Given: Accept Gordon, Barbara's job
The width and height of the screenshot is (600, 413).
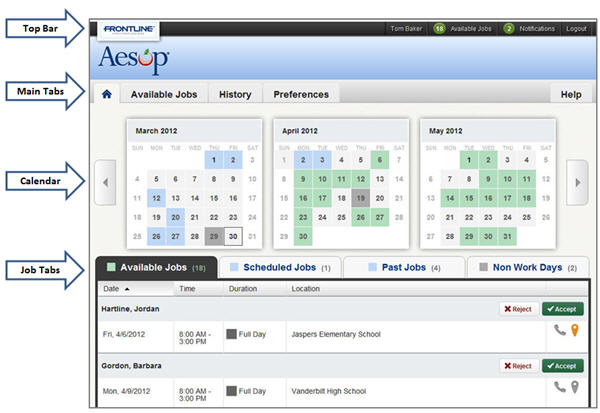Looking at the screenshot, I should point(562,366).
